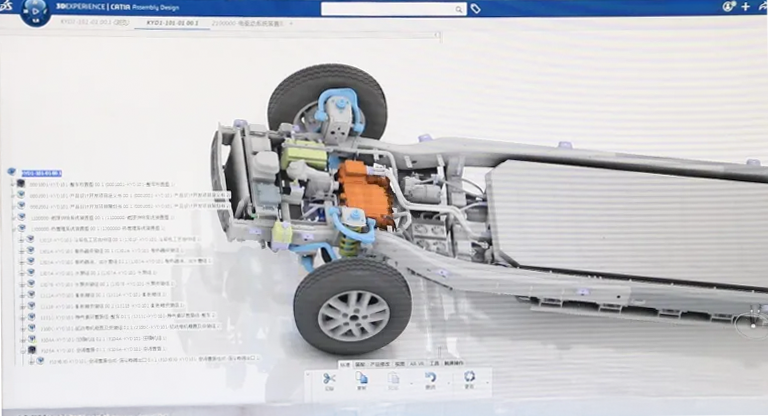Click the tag icon beside search bar

[x=476, y=8]
